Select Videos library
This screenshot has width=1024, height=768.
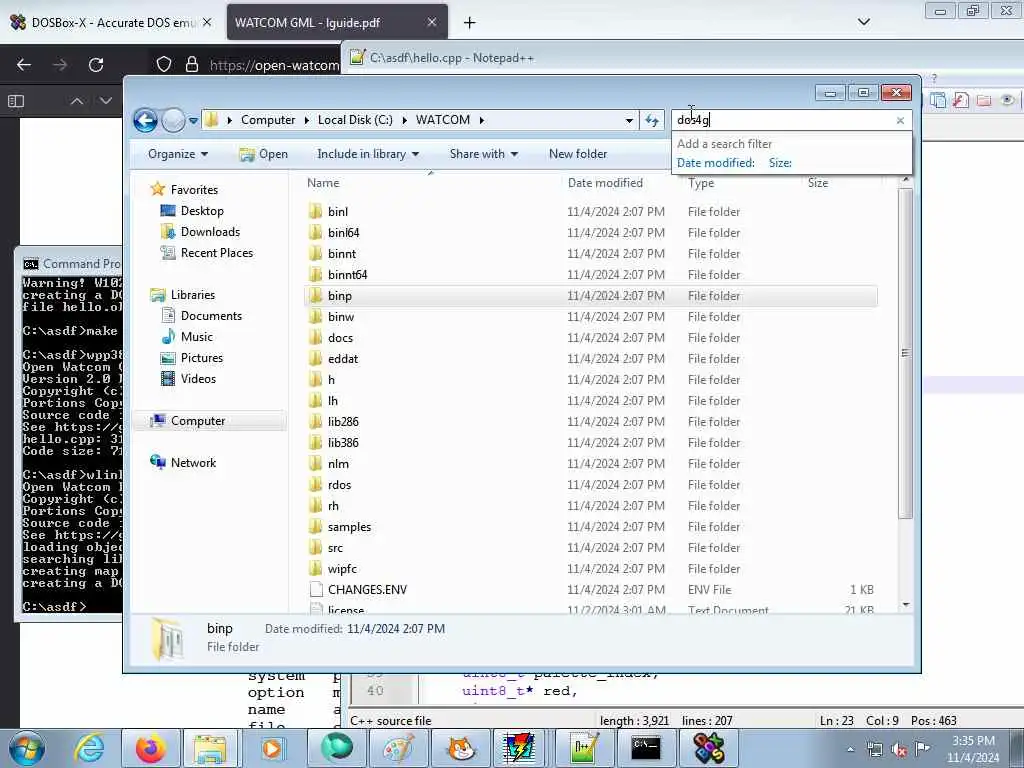coord(198,379)
